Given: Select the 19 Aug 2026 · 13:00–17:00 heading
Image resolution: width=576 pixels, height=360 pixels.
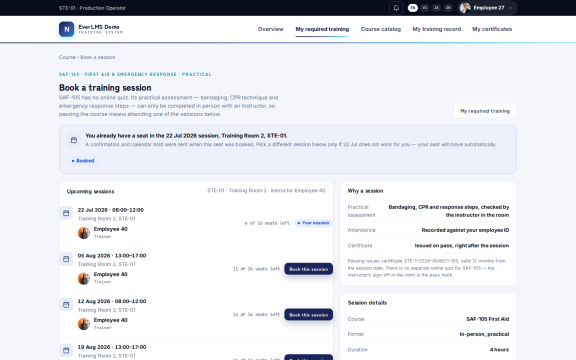Looking at the screenshot, I should pos(112,347).
